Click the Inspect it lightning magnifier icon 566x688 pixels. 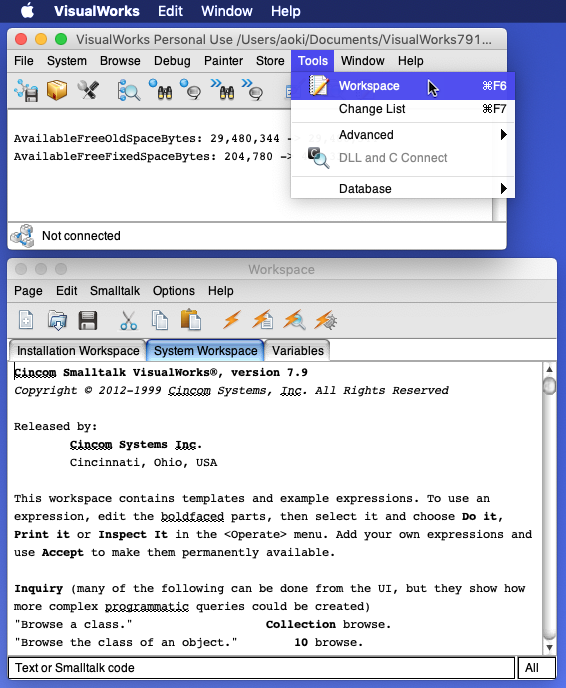tap(294, 320)
